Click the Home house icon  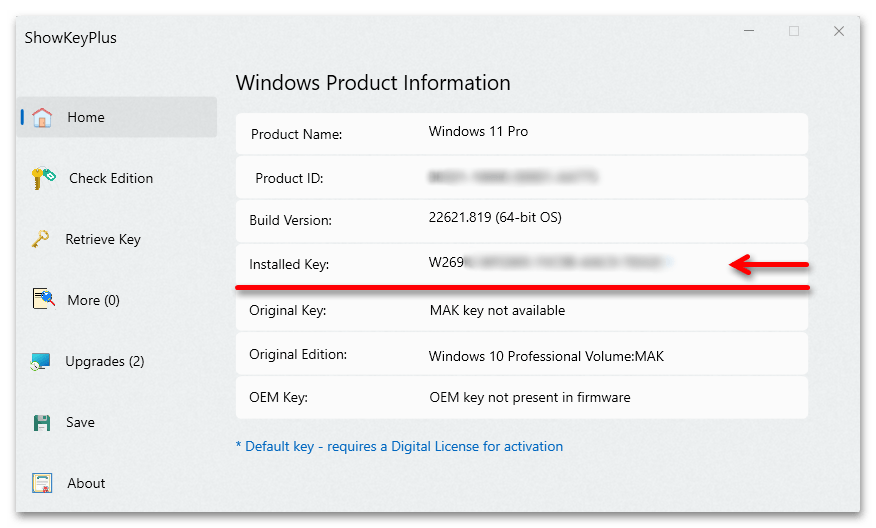(42, 117)
